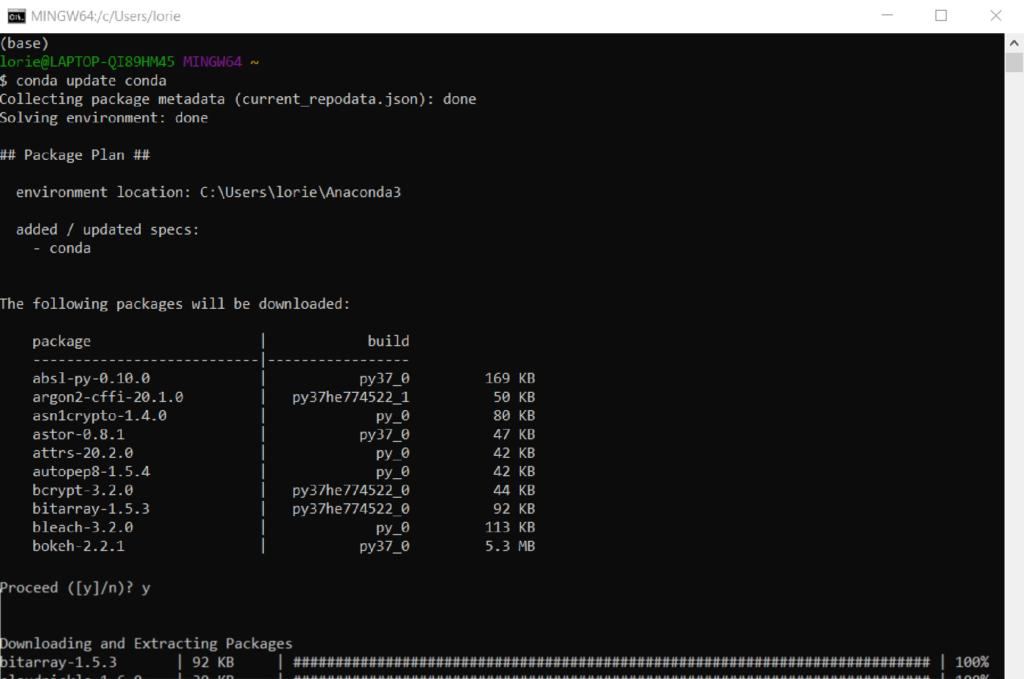This screenshot has width=1024, height=679.
Task: Click the '## Package Plan ##' heading
Action: [75, 155]
